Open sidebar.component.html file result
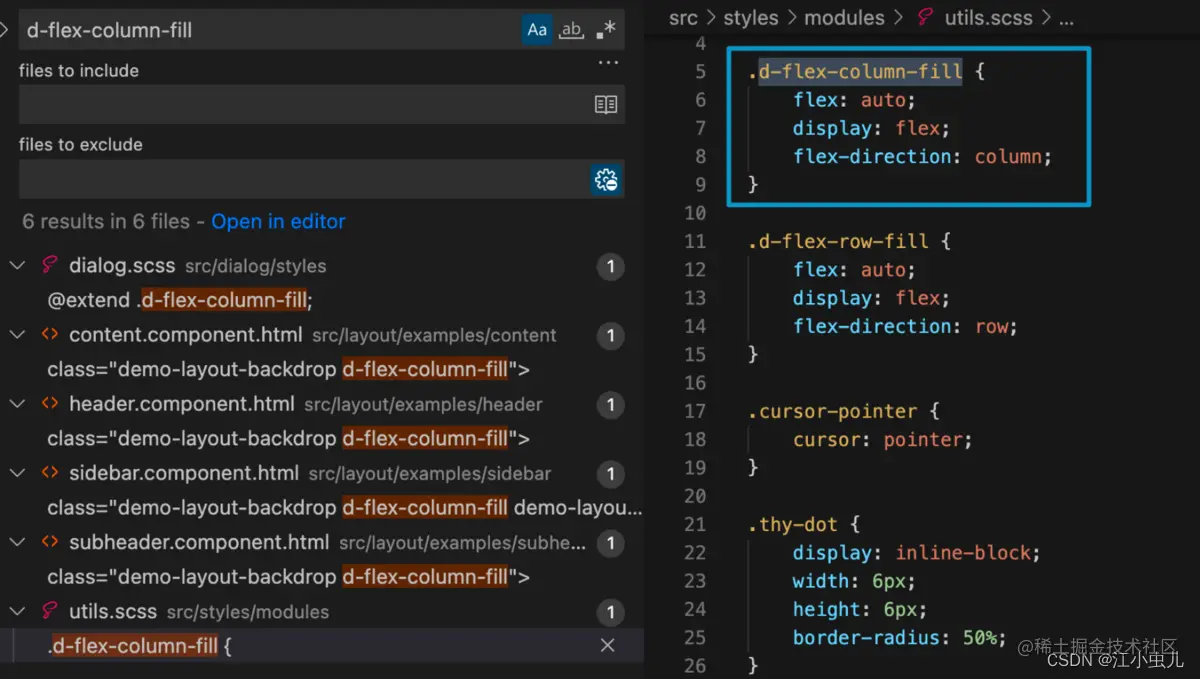 [184, 473]
